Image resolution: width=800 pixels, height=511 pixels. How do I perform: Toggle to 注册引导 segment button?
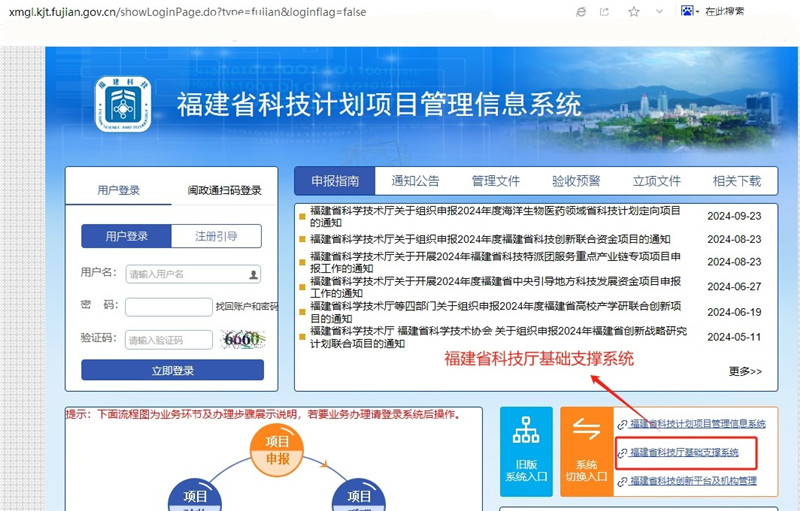216,236
